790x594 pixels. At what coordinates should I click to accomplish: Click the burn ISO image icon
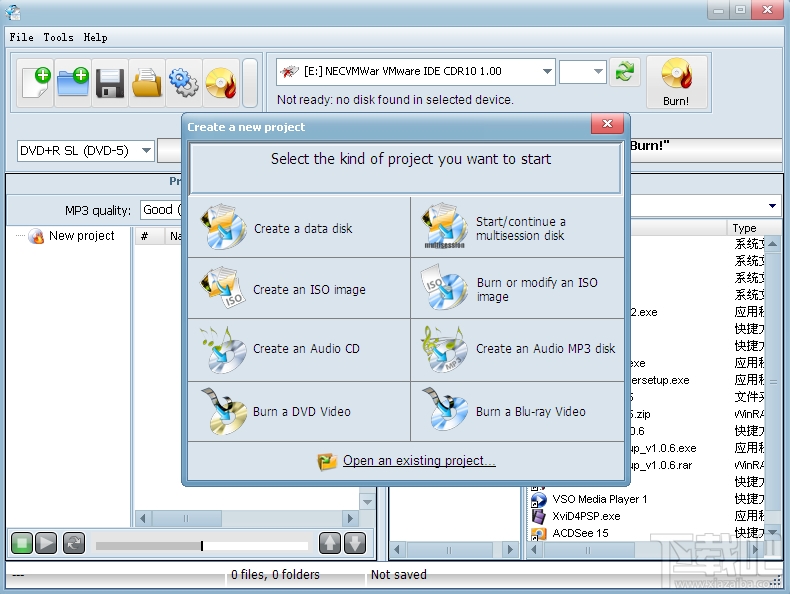[x=444, y=289]
